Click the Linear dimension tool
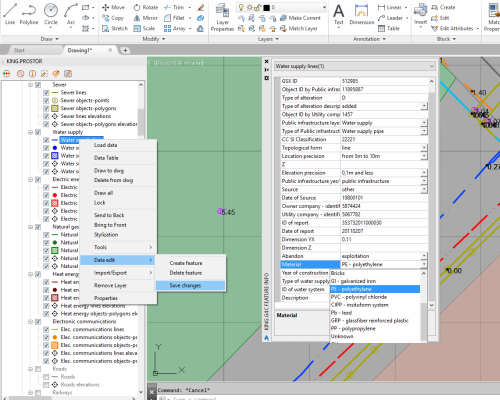 coord(390,7)
